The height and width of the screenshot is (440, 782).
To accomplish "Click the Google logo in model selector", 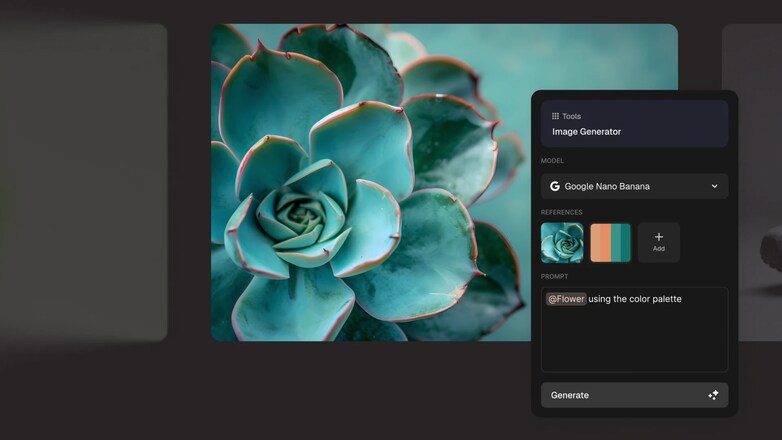I will point(555,186).
